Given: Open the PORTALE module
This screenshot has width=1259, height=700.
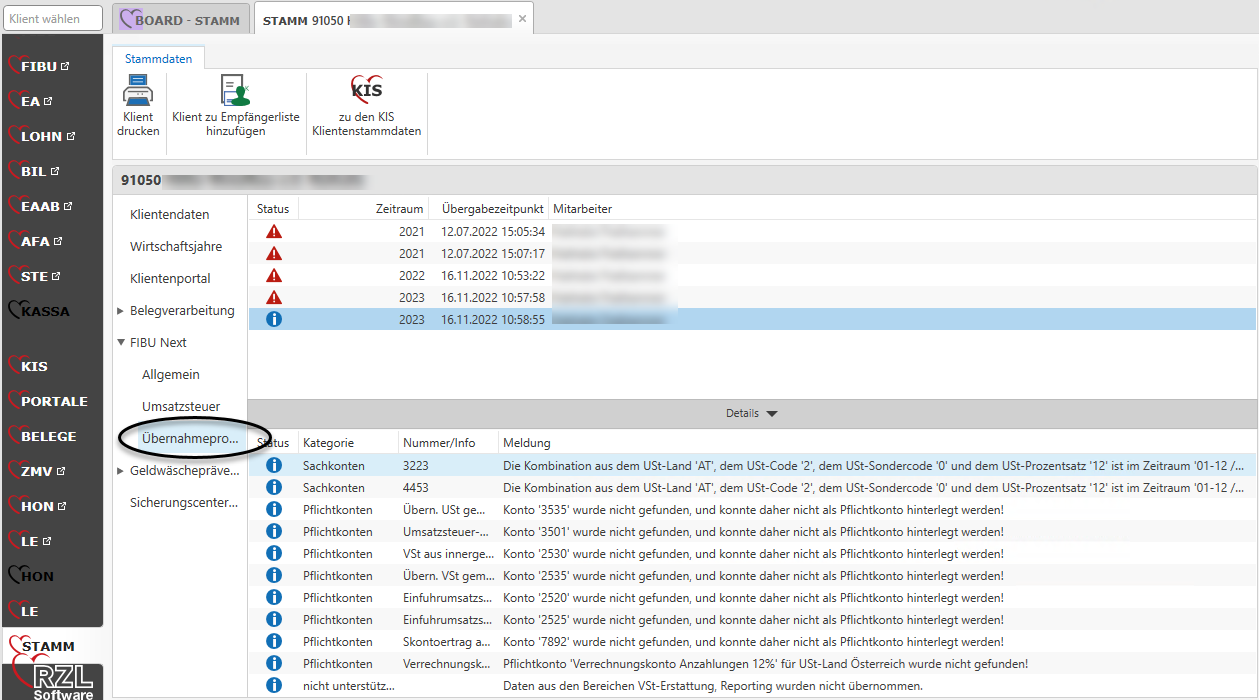Looking at the screenshot, I should [x=53, y=401].
